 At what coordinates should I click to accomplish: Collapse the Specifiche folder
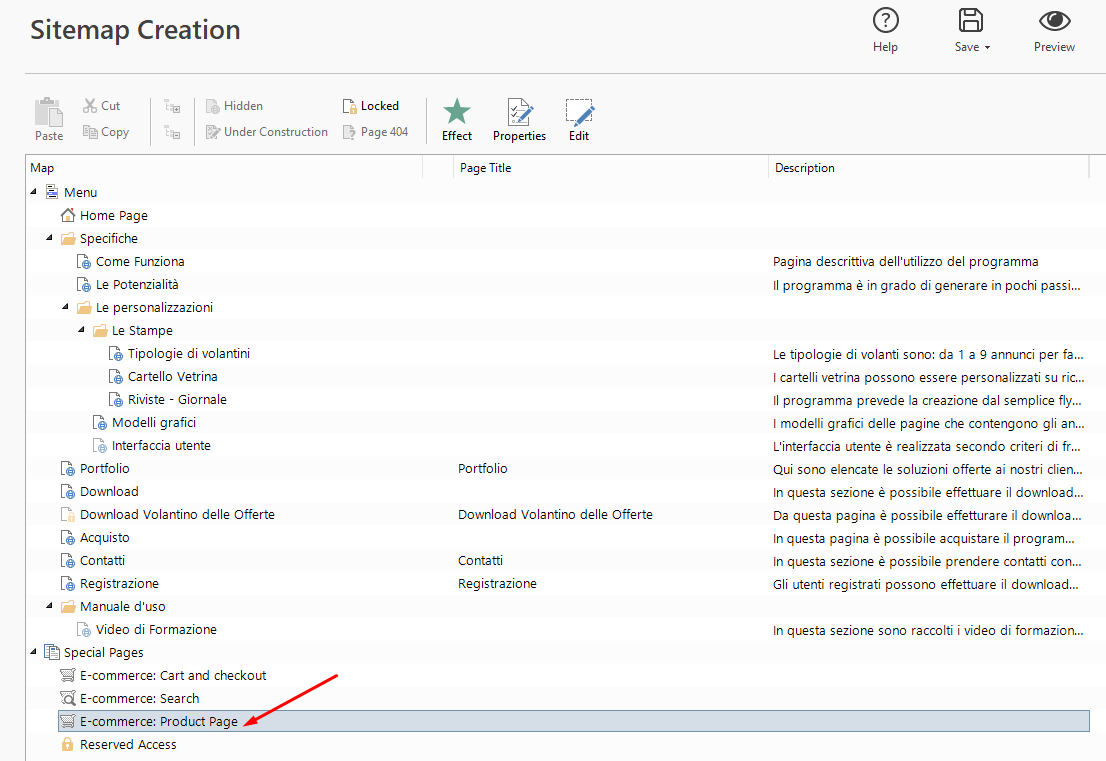(x=50, y=239)
